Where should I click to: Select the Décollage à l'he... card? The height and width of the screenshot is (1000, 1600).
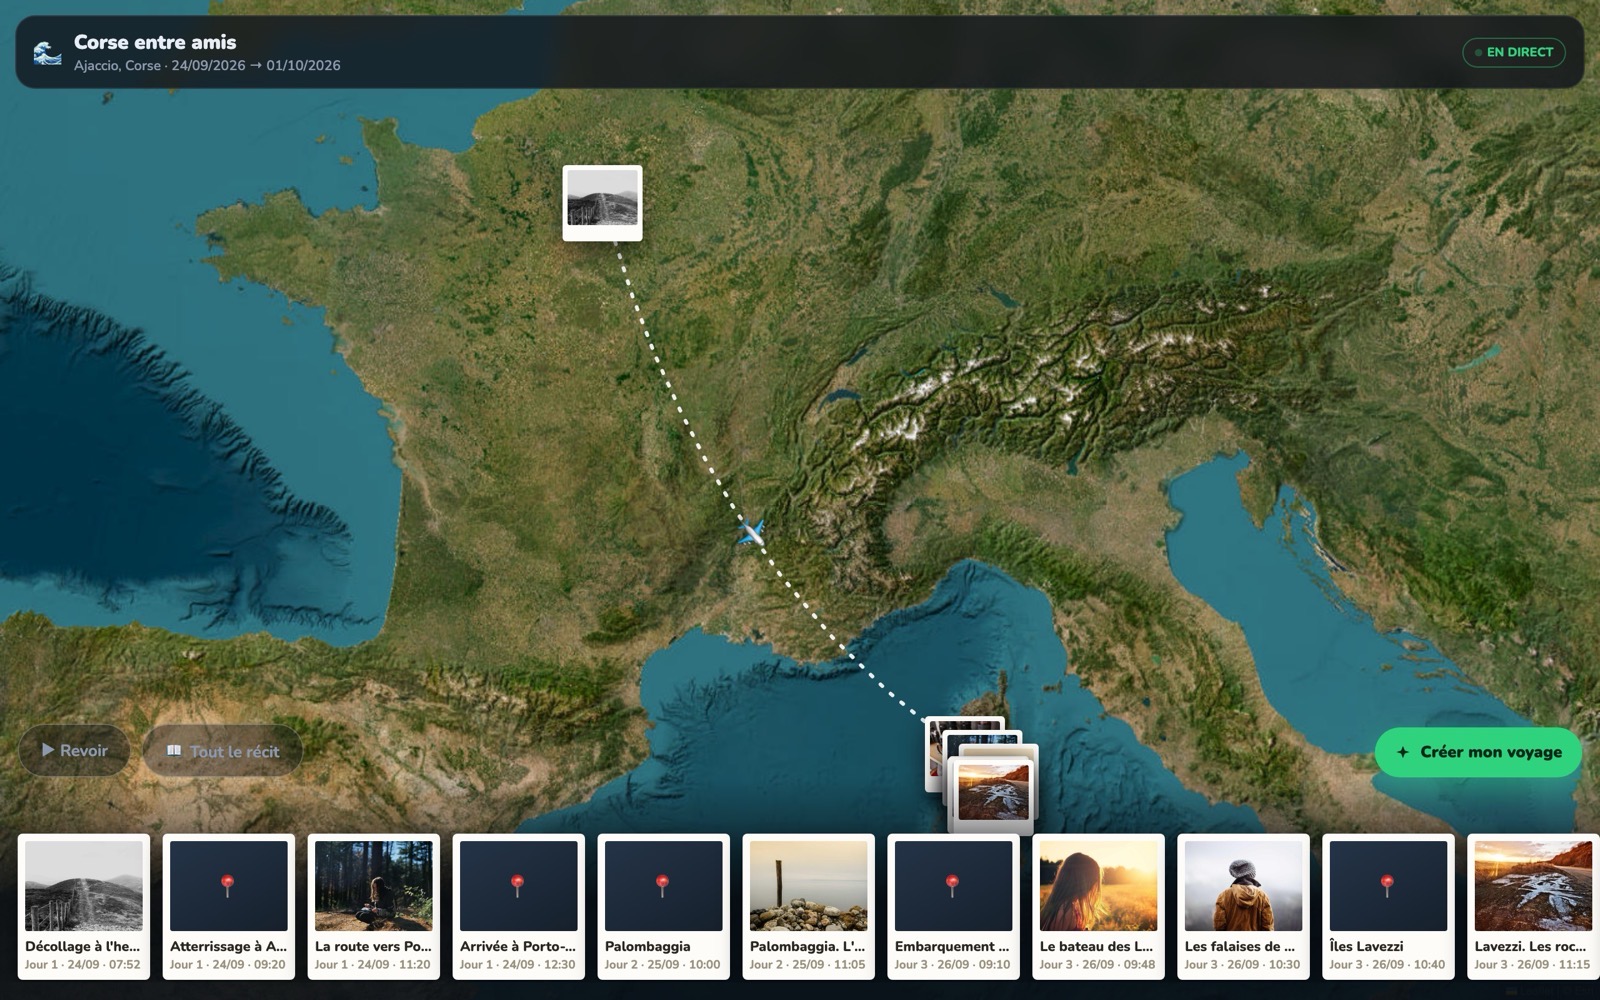click(84, 906)
